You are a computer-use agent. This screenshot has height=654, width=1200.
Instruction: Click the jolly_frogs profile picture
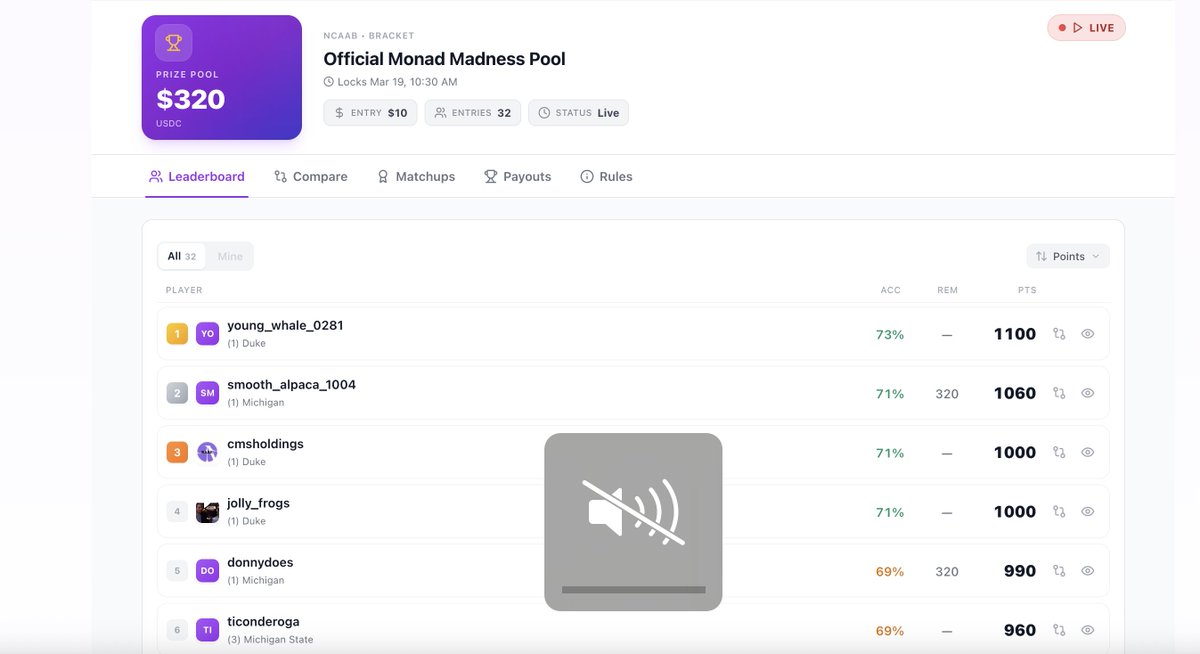coord(207,511)
